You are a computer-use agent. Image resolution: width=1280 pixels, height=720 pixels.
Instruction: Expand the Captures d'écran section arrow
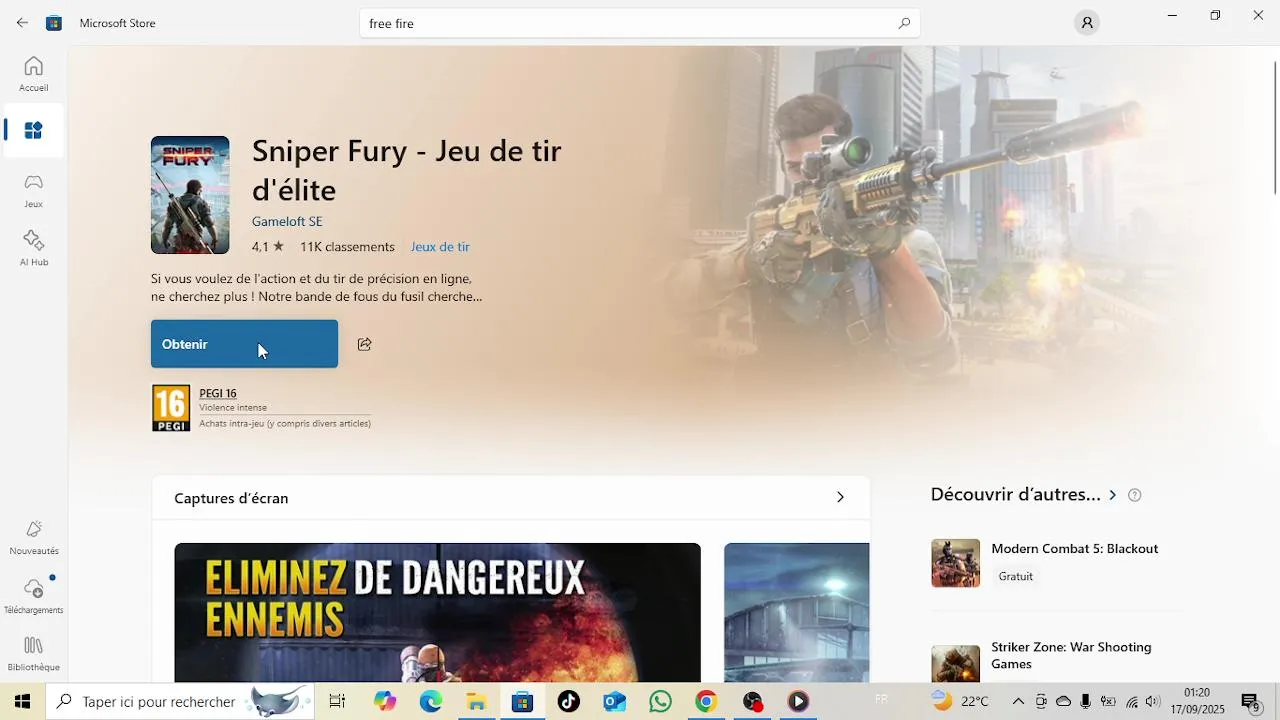pyautogui.click(x=840, y=497)
